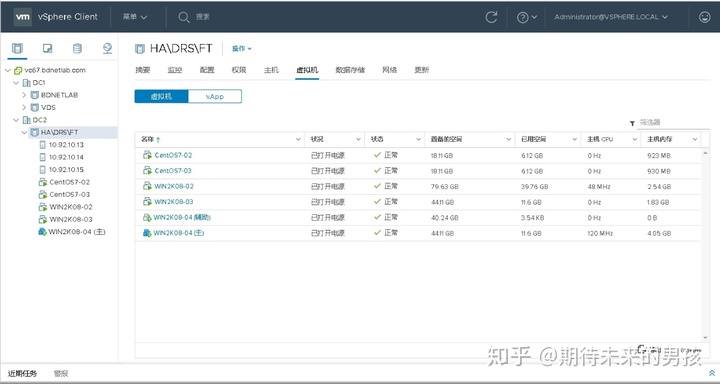This screenshot has height=385, width=720.
Task: Open the 近期任务 panel tab
Action: [22, 374]
